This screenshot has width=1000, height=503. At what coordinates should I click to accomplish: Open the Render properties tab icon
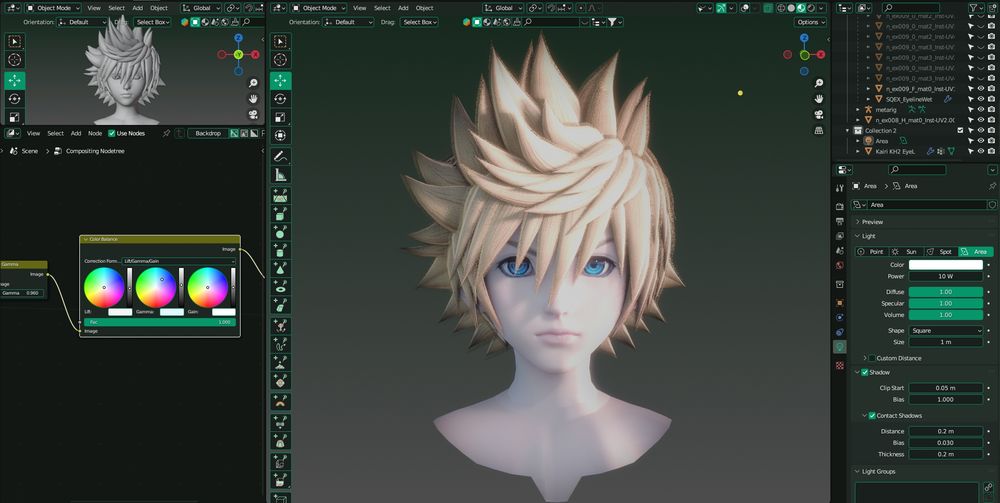[x=840, y=207]
